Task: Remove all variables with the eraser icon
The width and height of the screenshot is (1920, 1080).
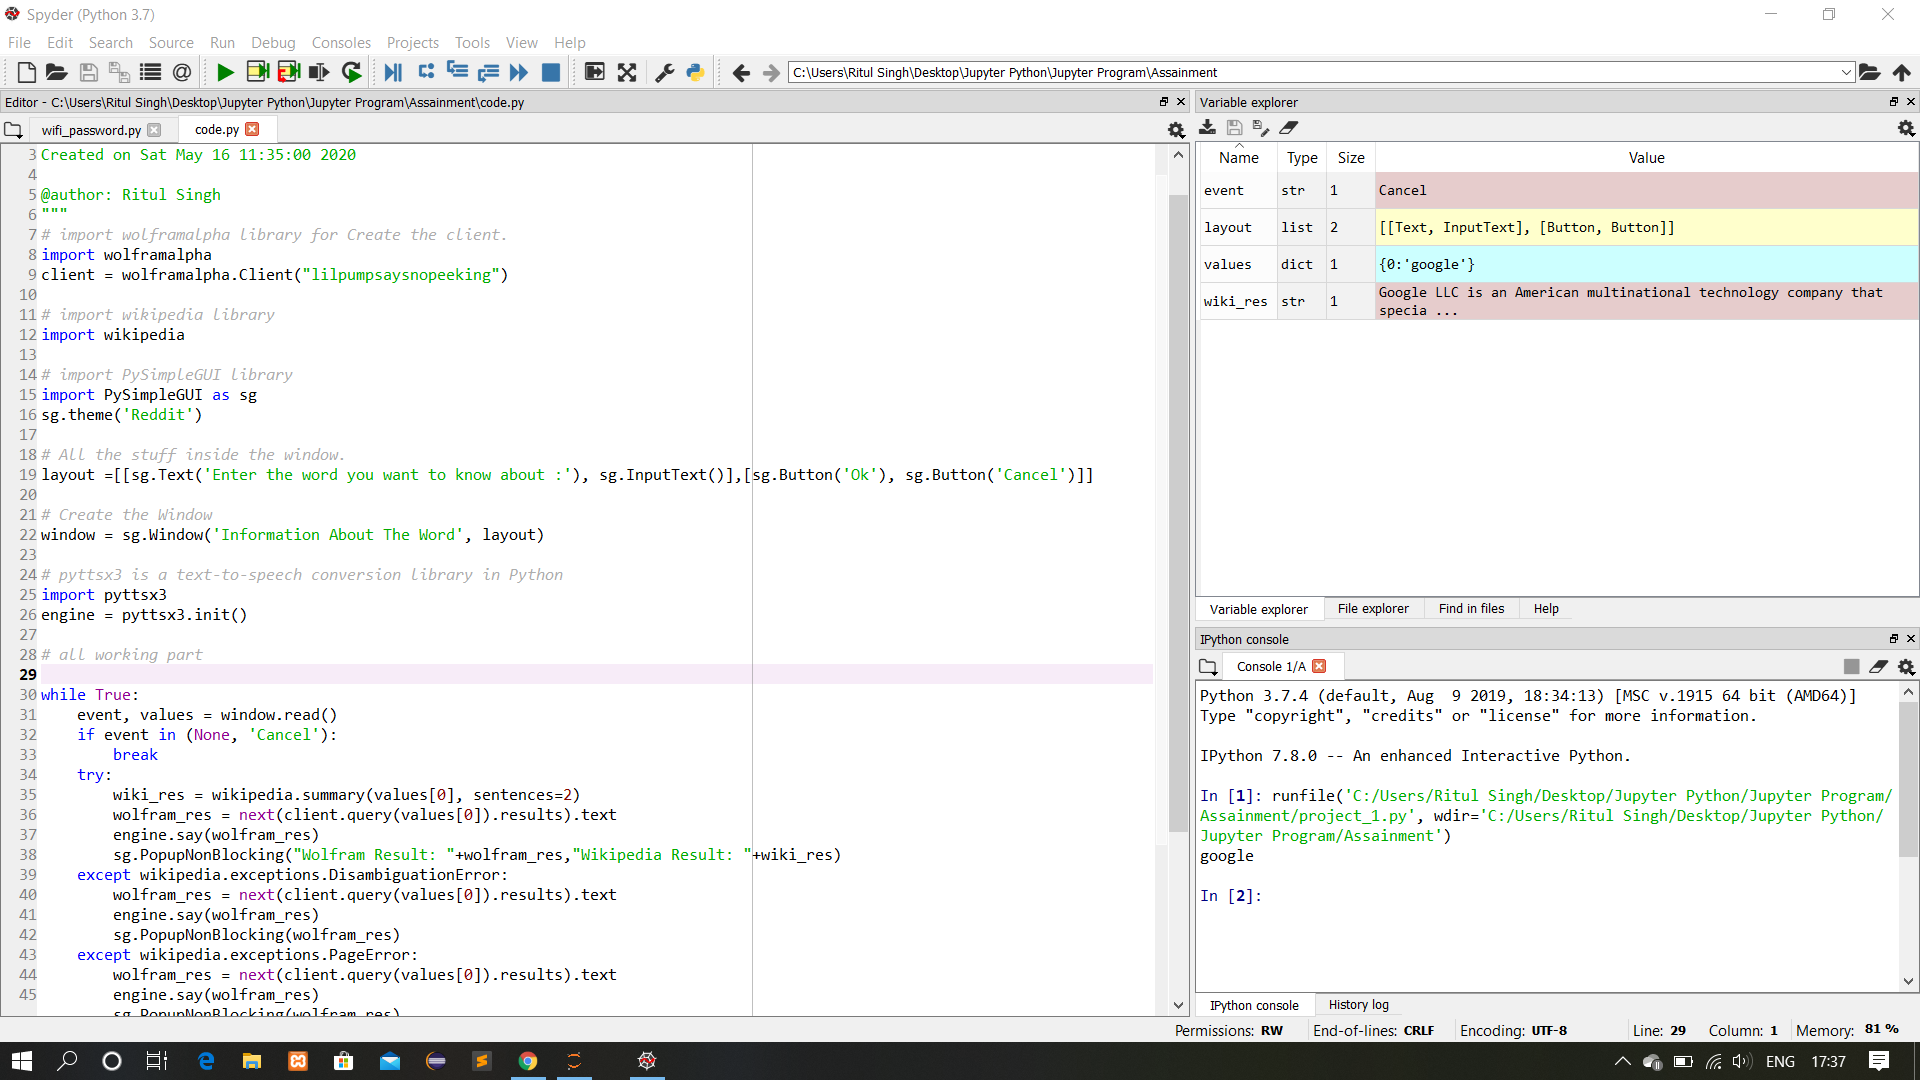Action: [1288, 128]
